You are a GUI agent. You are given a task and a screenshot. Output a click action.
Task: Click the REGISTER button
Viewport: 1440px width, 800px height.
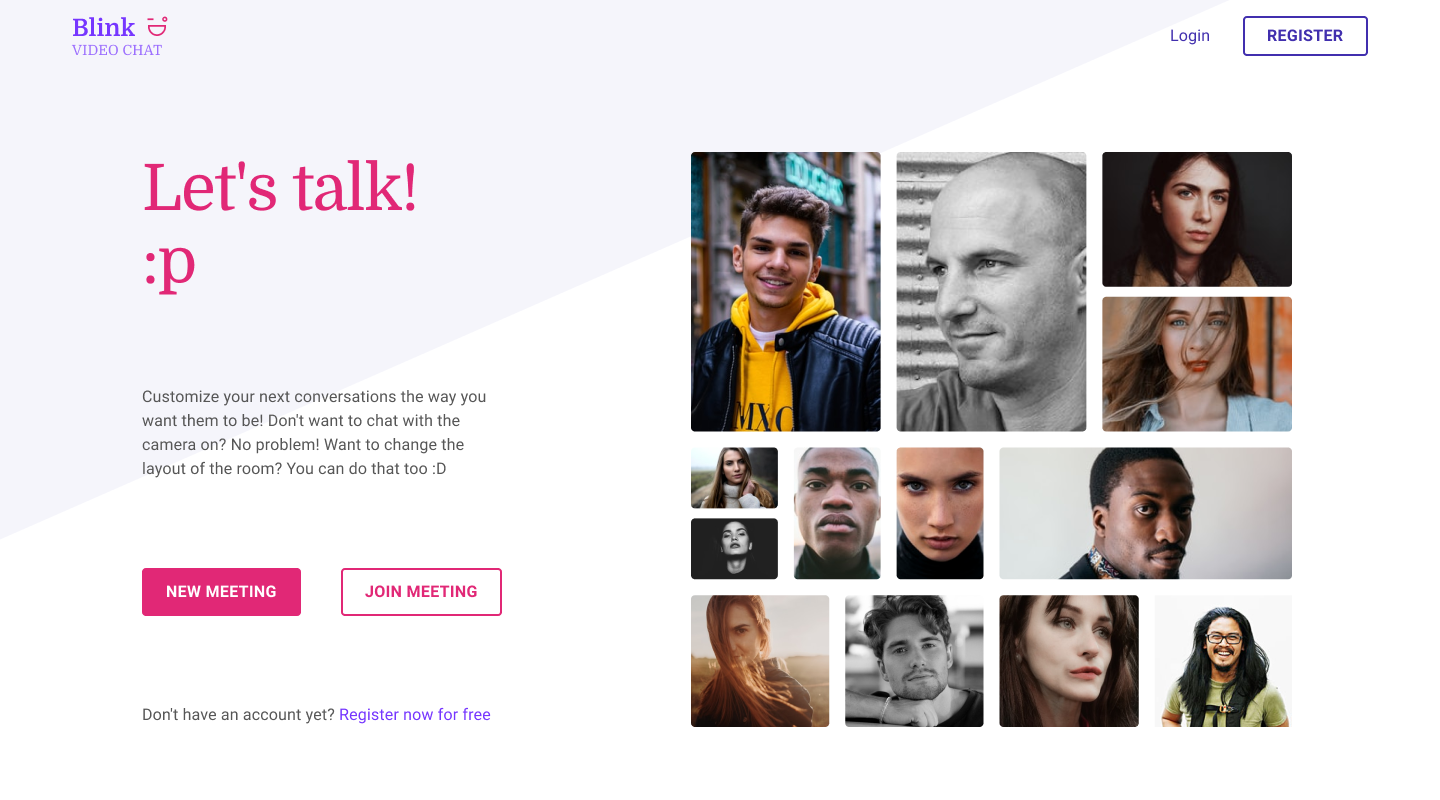(1305, 36)
